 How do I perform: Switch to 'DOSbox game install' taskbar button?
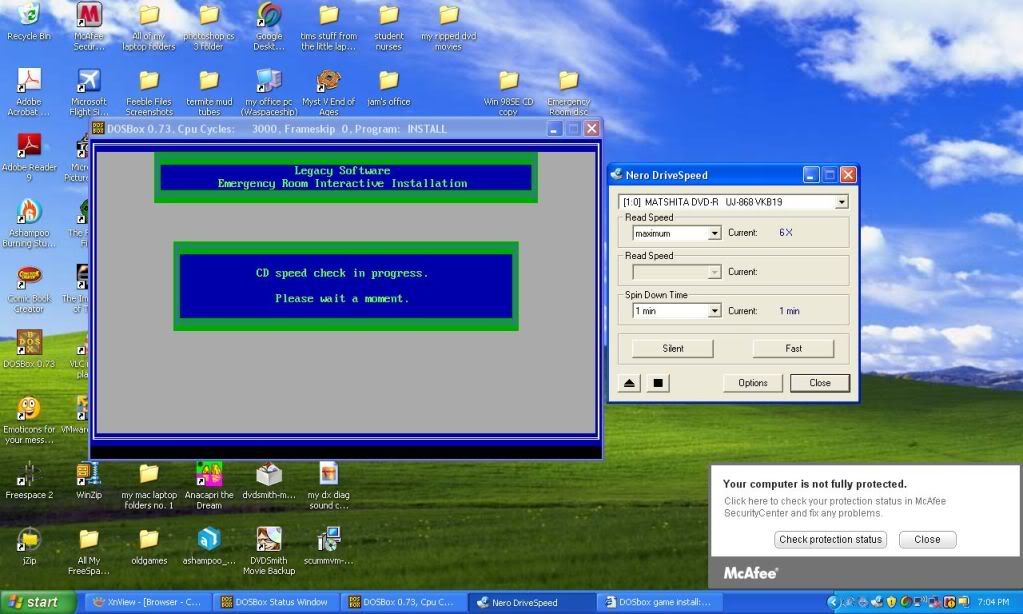point(659,602)
